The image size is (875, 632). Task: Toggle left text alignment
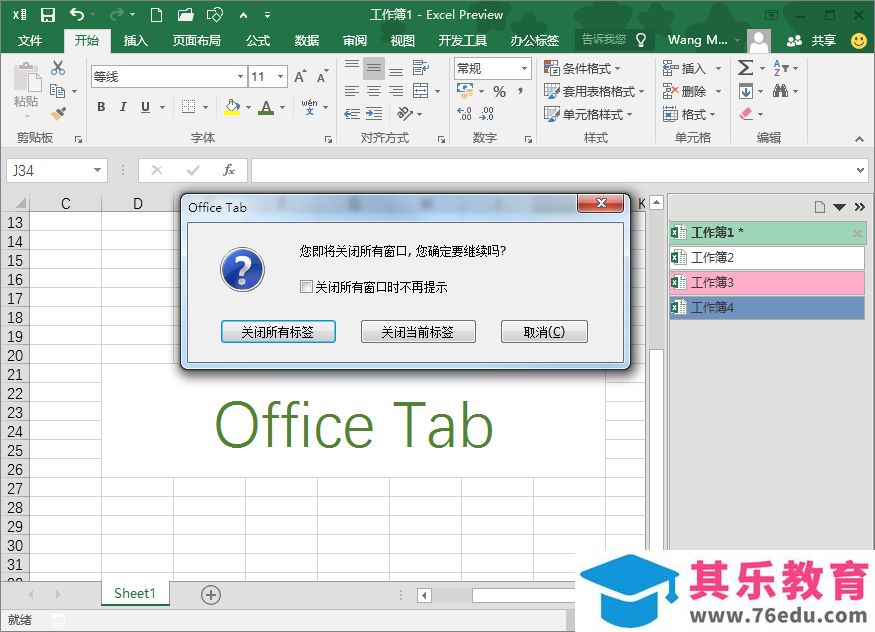click(x=352, y=91)
